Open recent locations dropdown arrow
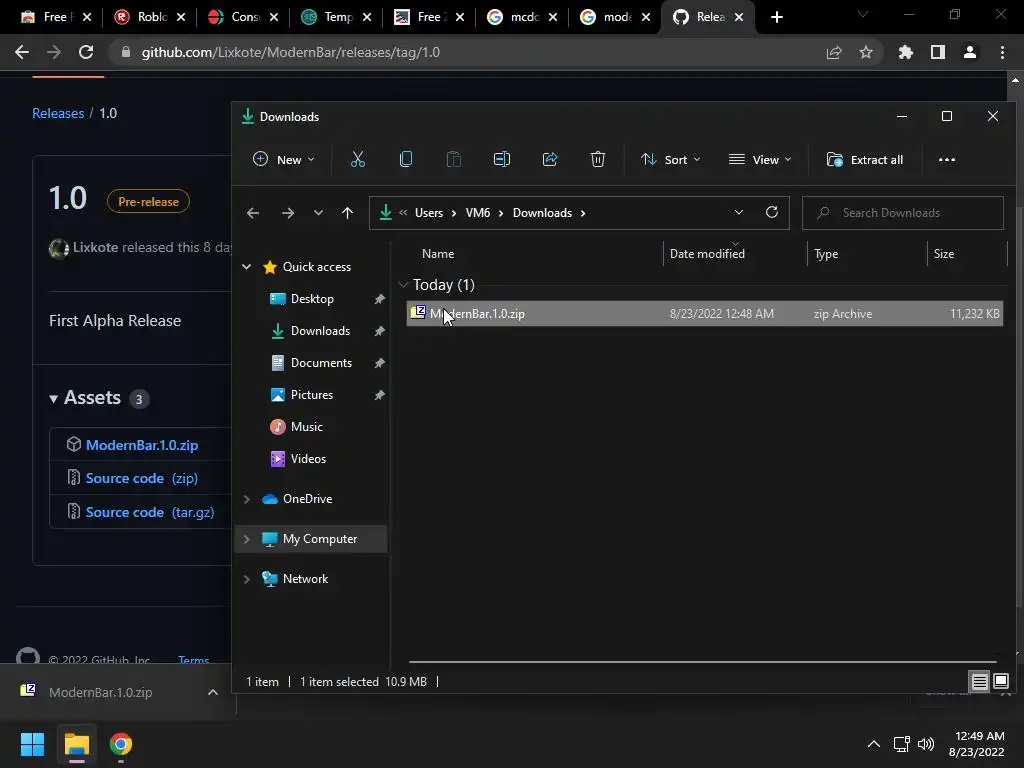 tap(318, 213)
